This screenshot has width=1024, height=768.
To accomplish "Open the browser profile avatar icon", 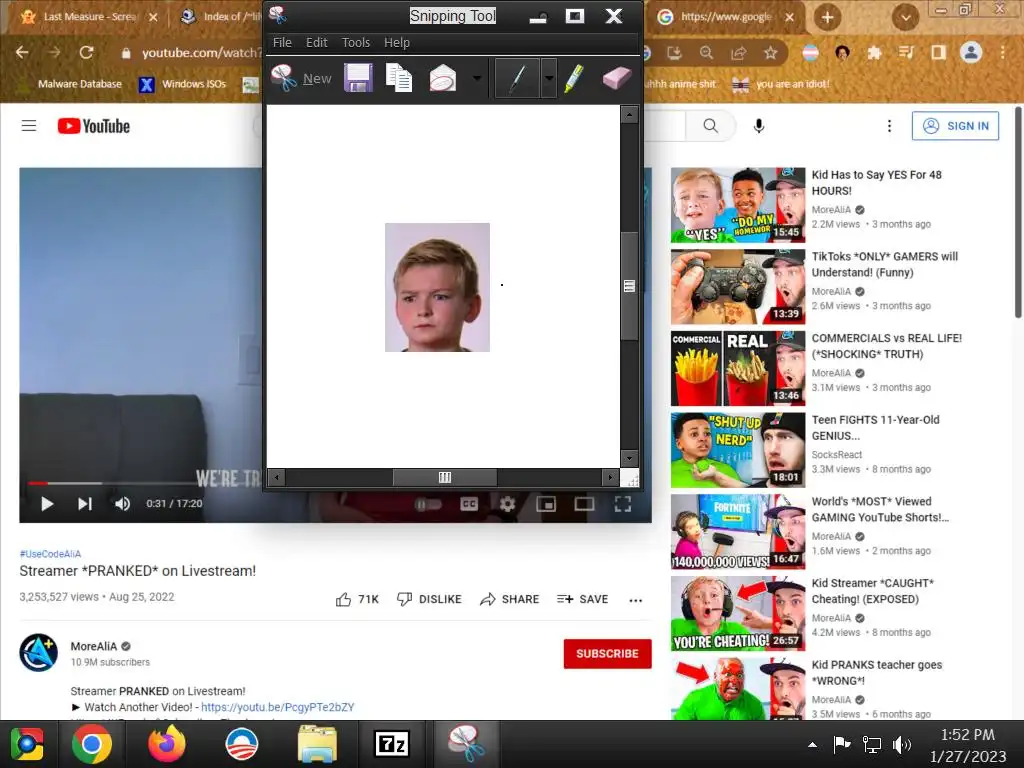I will coord(971,52).
